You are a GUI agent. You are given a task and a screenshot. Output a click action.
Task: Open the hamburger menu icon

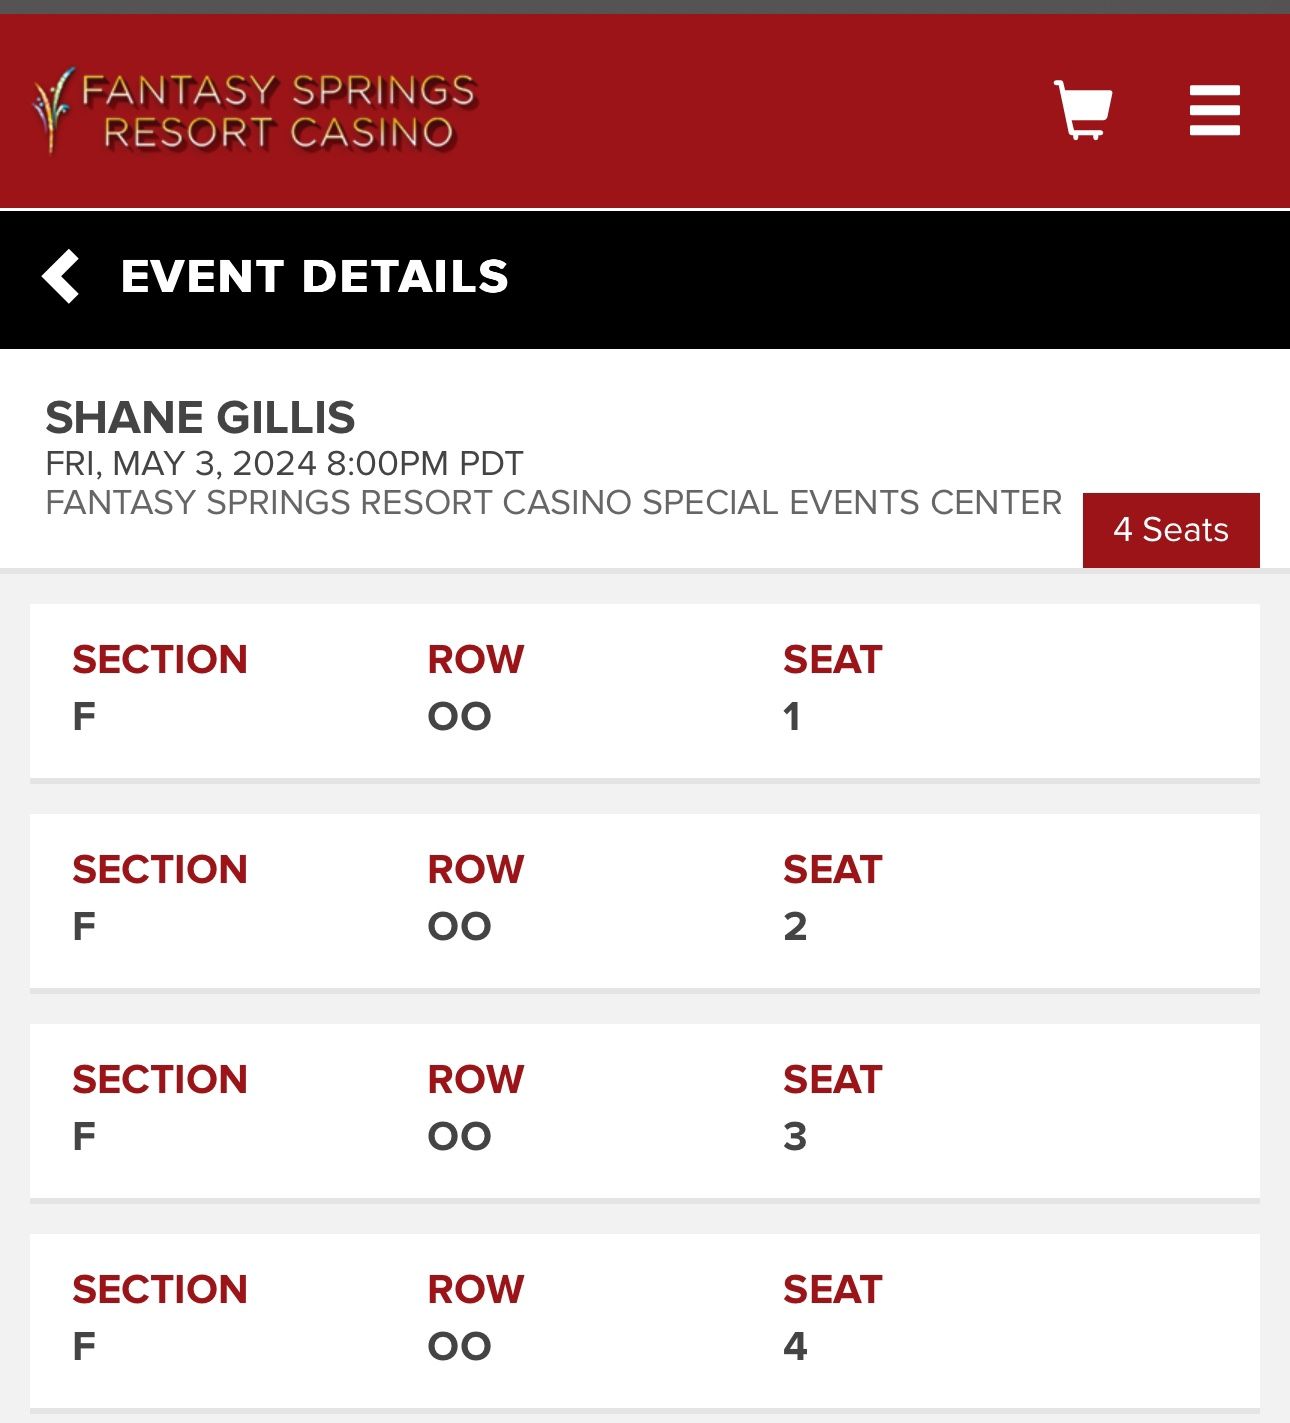point(1215,110)
